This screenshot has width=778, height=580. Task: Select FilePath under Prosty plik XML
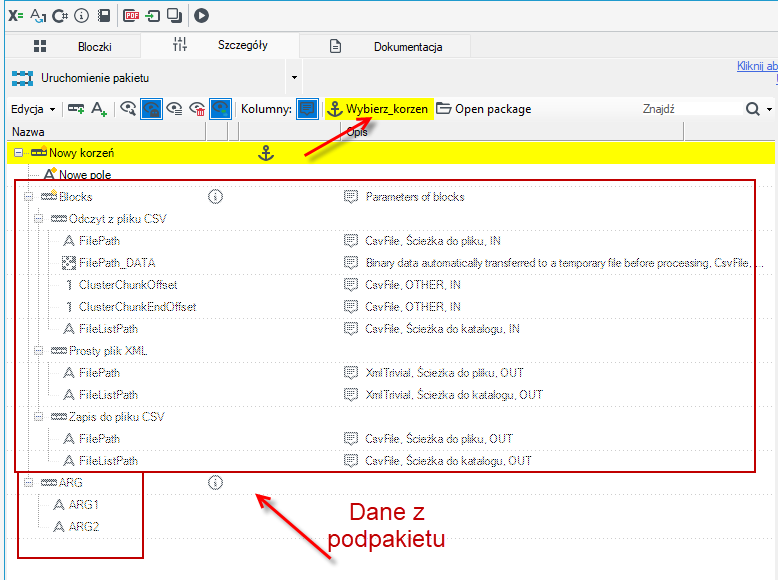(x=99, y=373)
